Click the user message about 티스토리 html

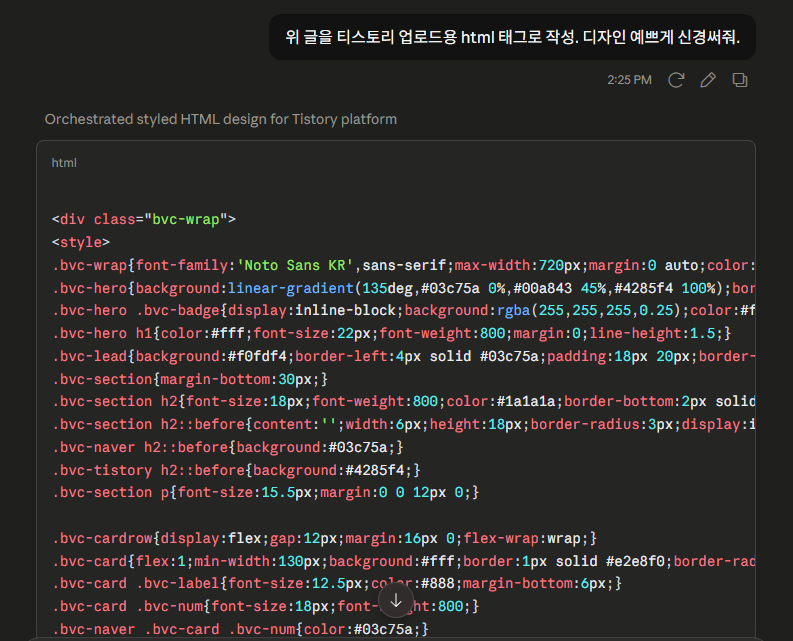[512, 37]
